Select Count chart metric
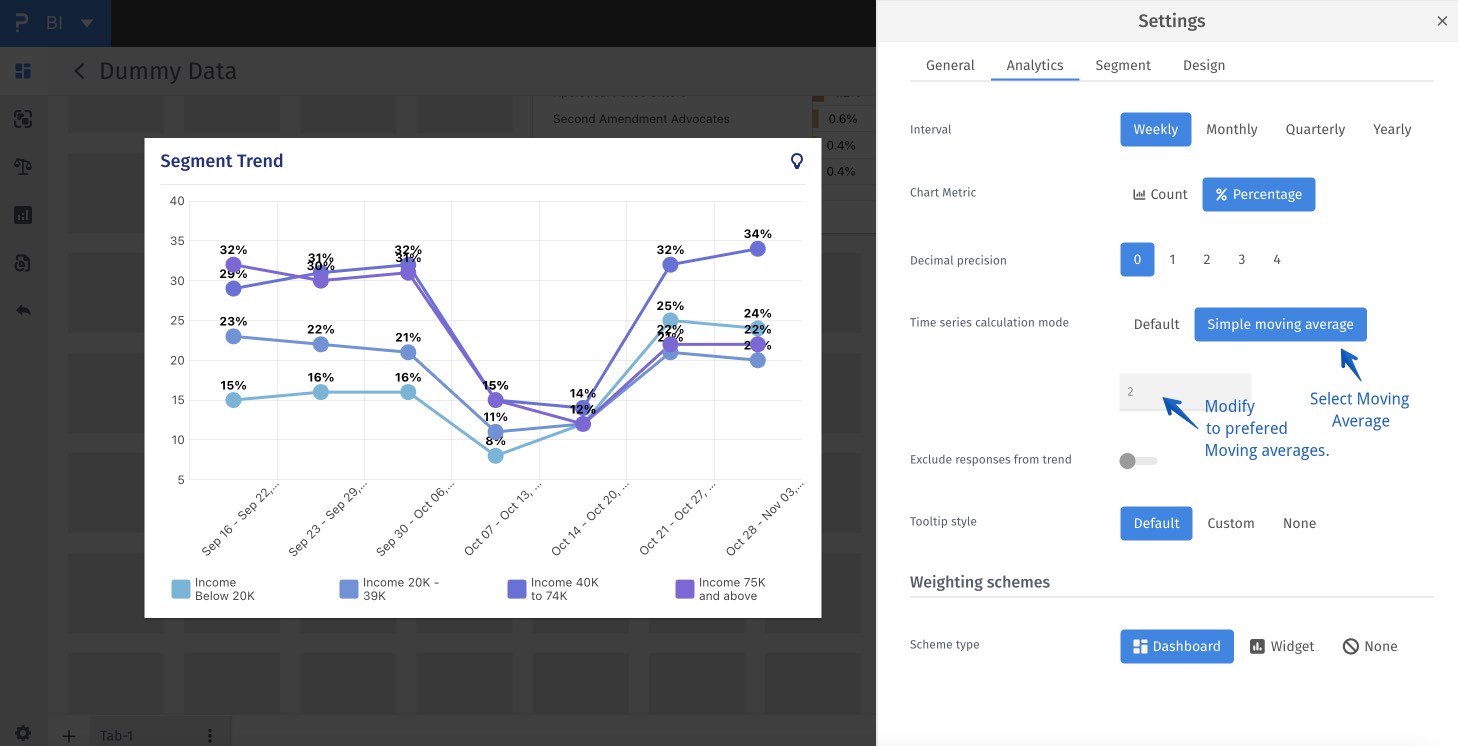The width and height of the screenshot is (1458, 746). point(1160,195)
